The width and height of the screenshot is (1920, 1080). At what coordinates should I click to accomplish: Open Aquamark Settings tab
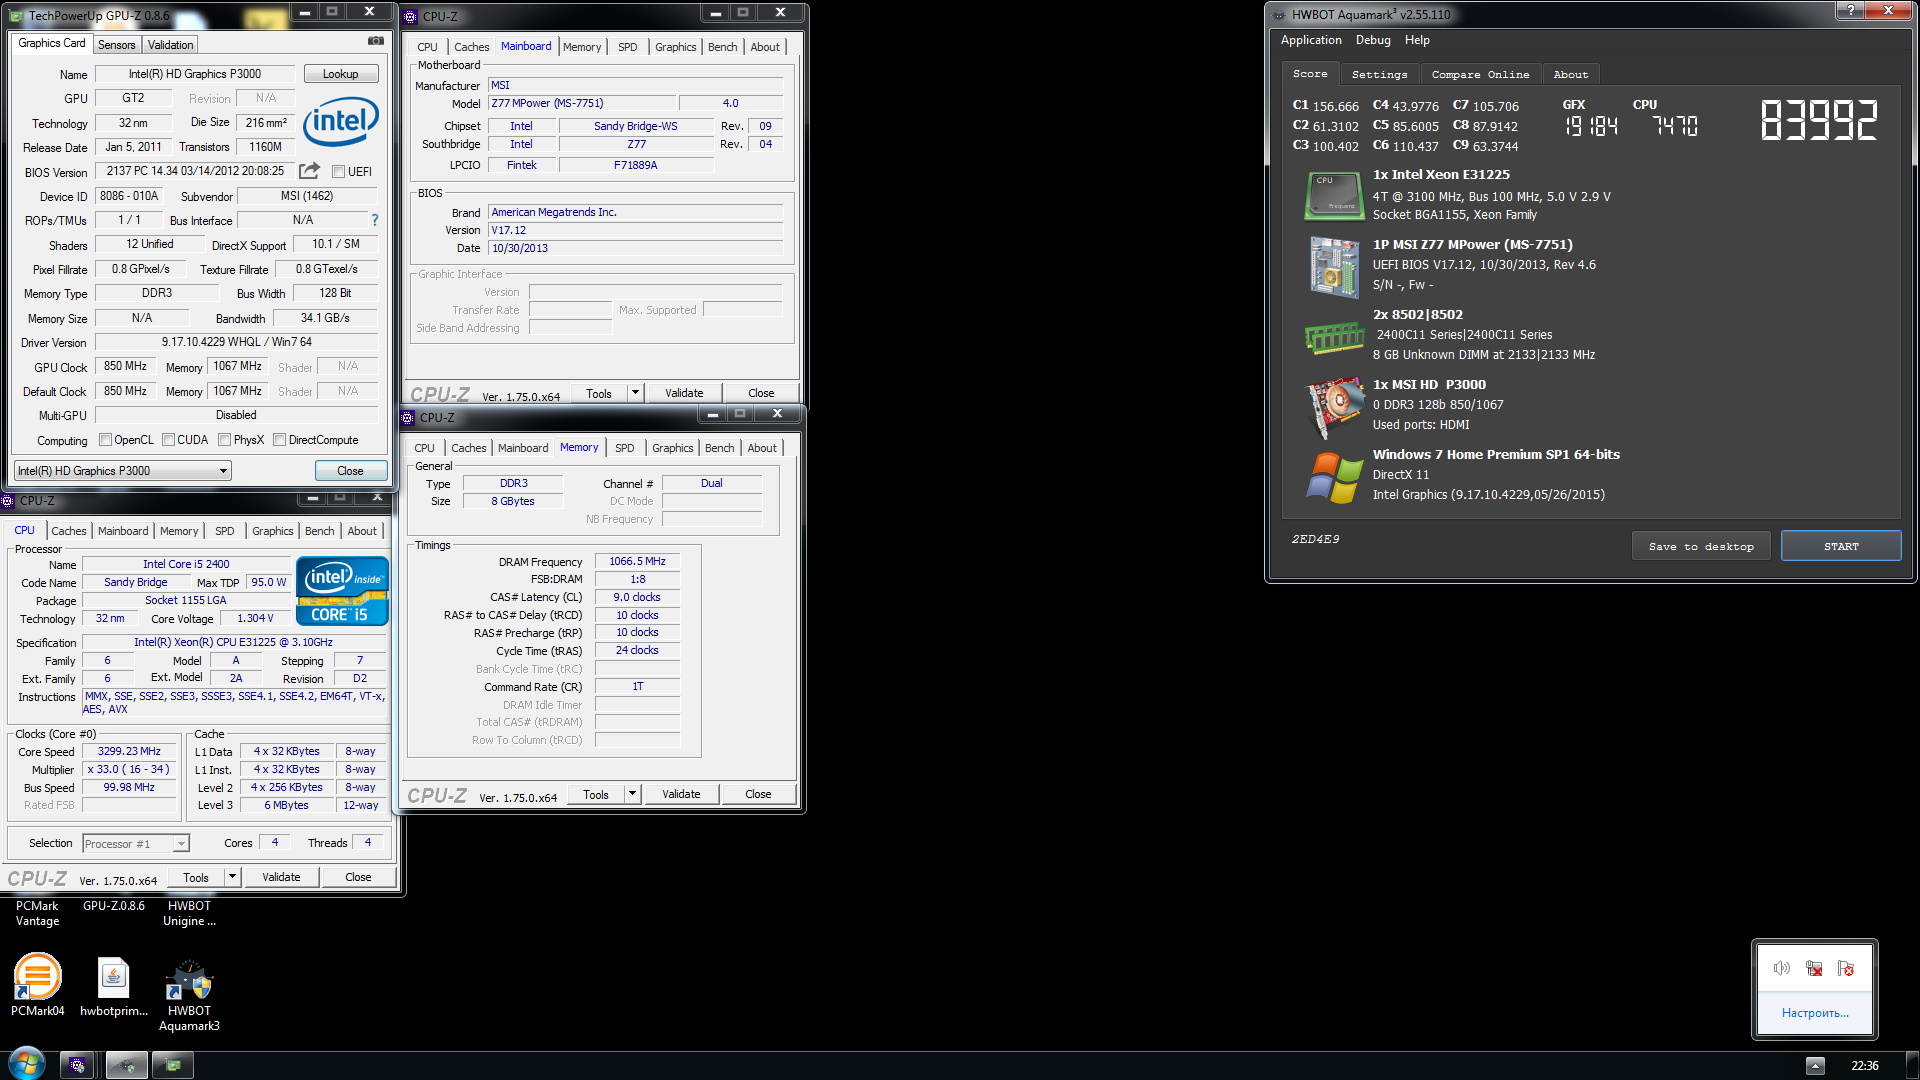[1379, 74]
